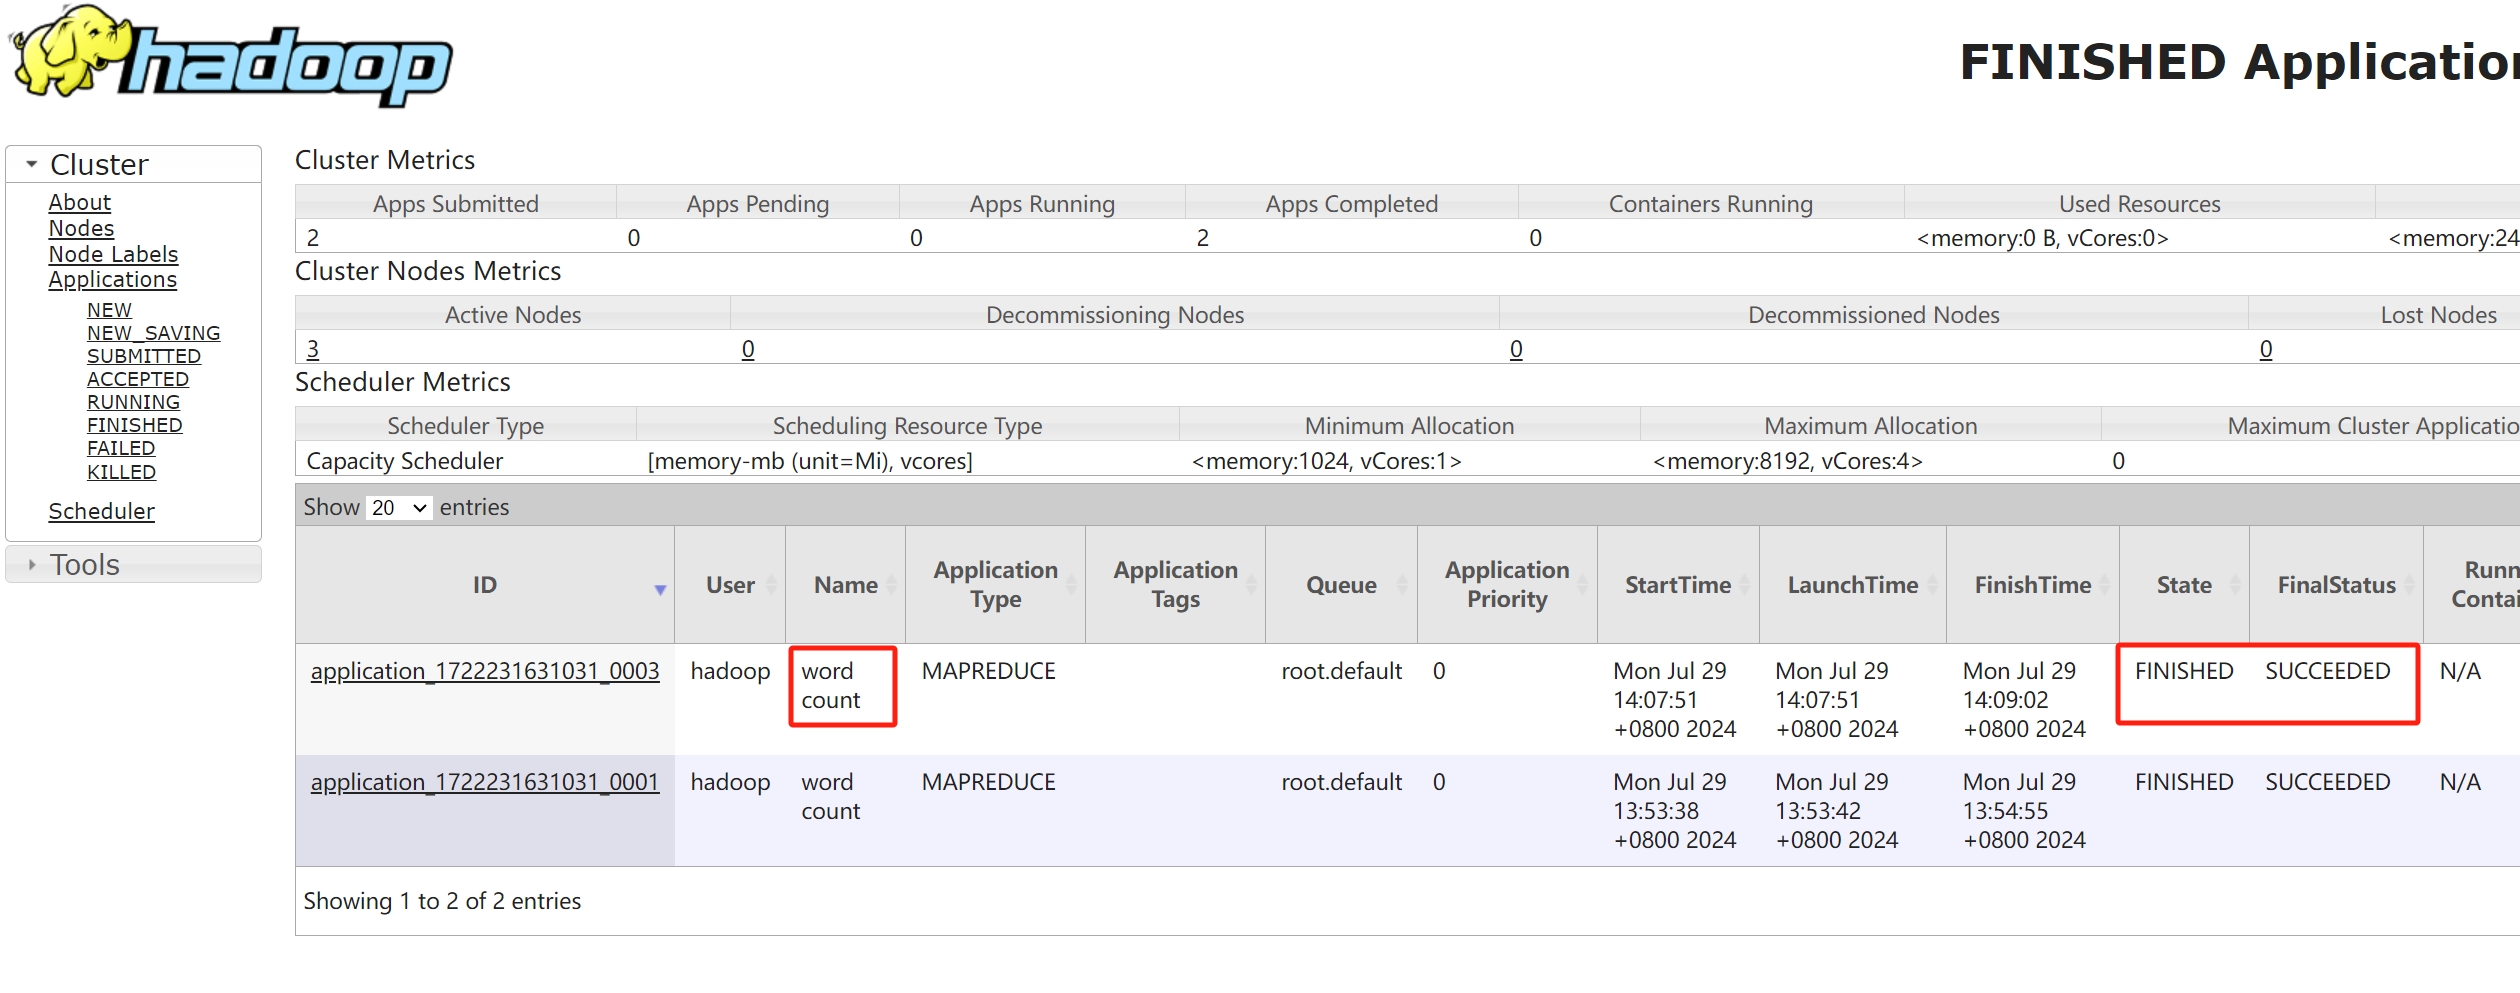The image size is (2520, 993).
Task: Filter applications by KILLED state
Action: tap(121, 472)
